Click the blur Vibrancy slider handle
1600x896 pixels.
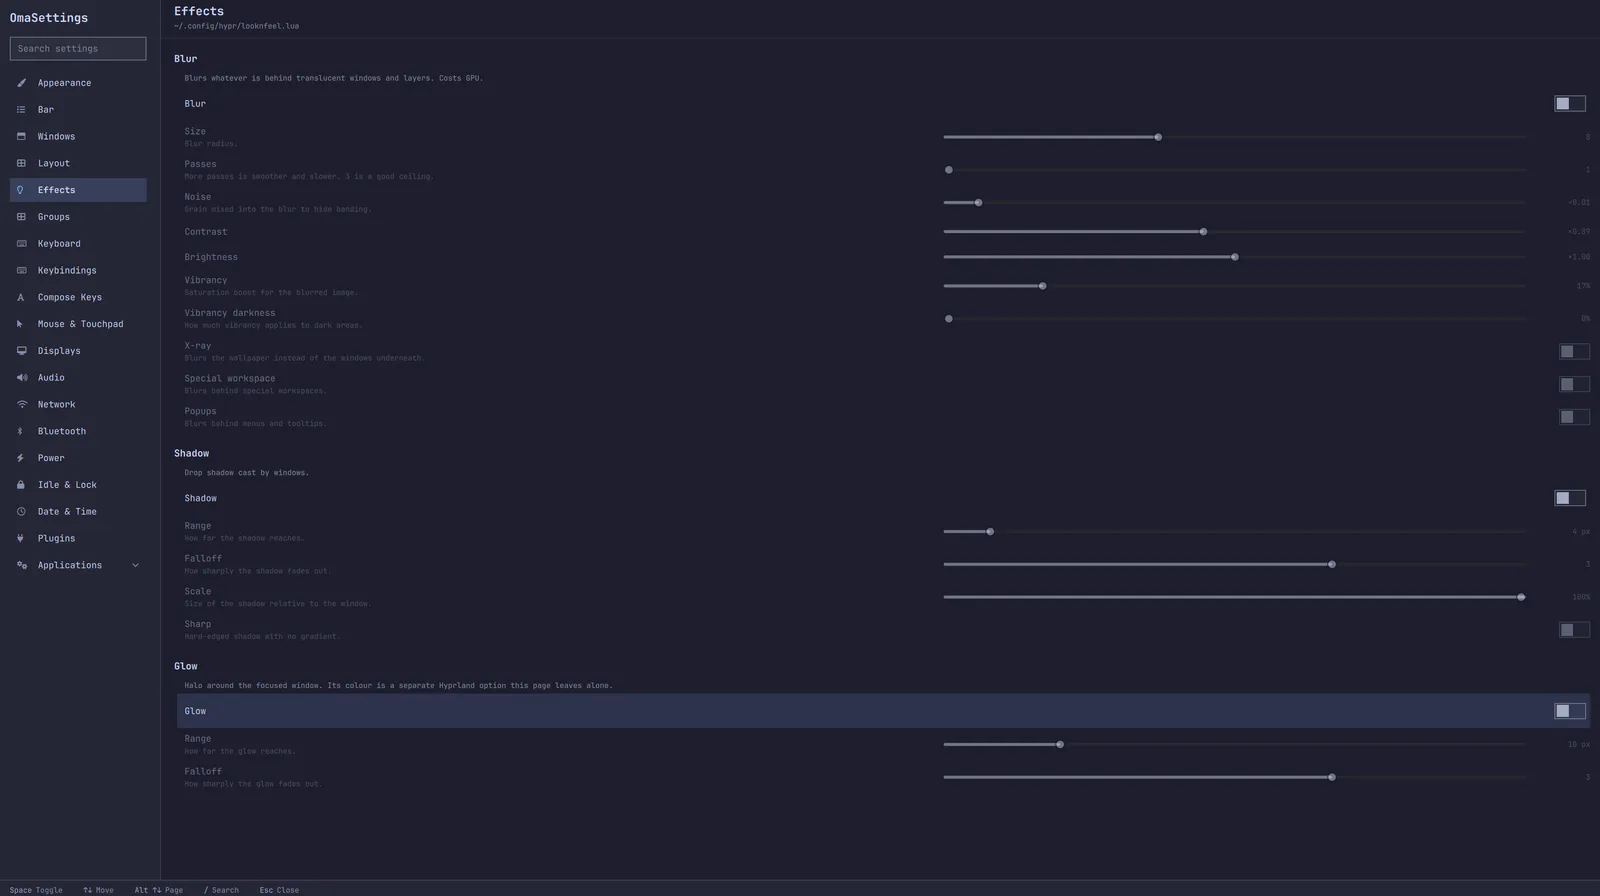(x=1043, y=286)
